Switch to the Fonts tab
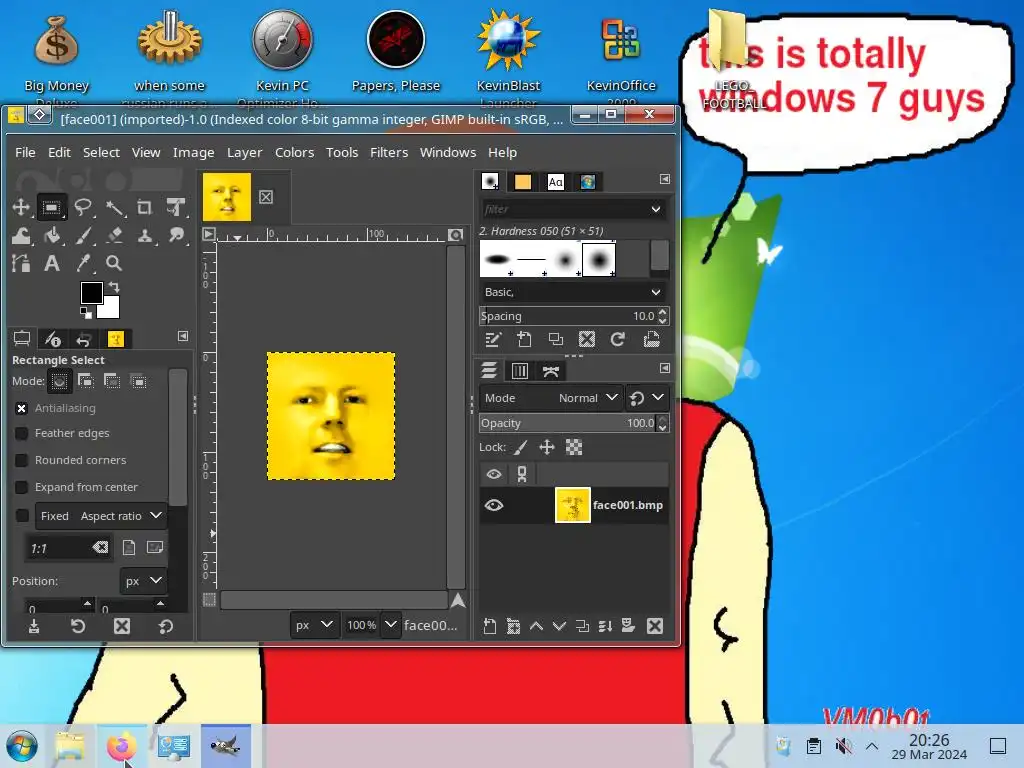The image size is (1024, 768). pyautogui.click(x=555, y=182)
